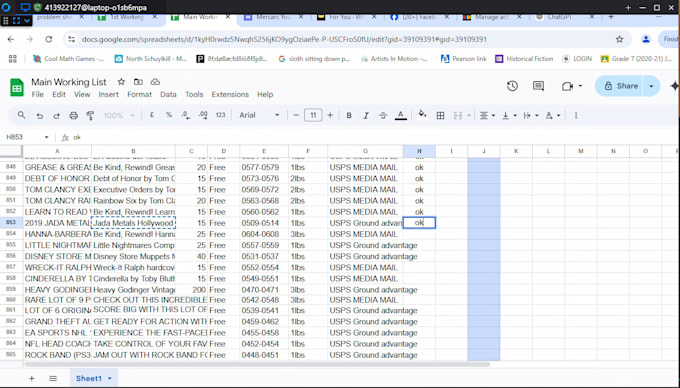Open the Extensions menu
The width and height of the screenshot is (680, 388).
click(230, 95)
